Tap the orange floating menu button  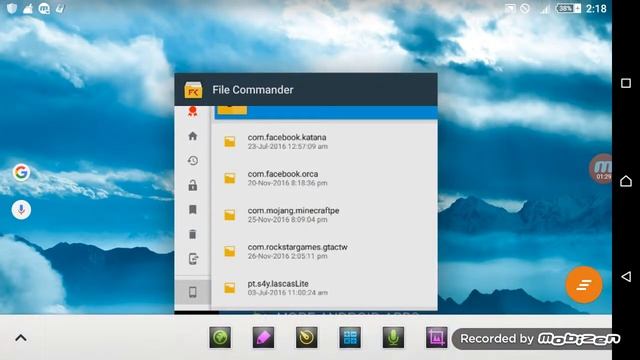[x=584, y=284]
